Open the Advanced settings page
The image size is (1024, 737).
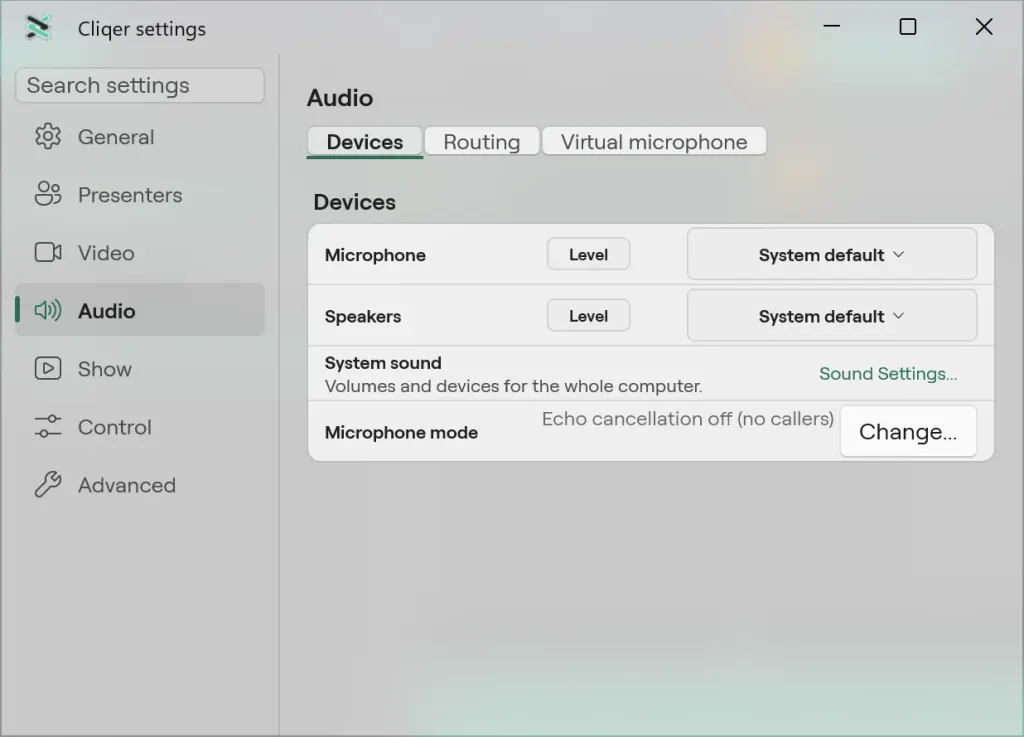tap(140, 485)
